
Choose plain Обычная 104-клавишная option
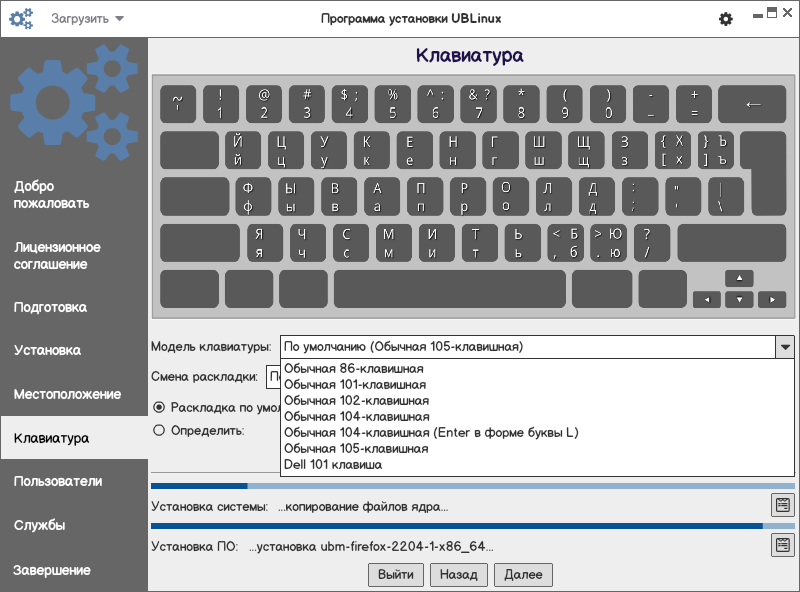pos(537,416)
